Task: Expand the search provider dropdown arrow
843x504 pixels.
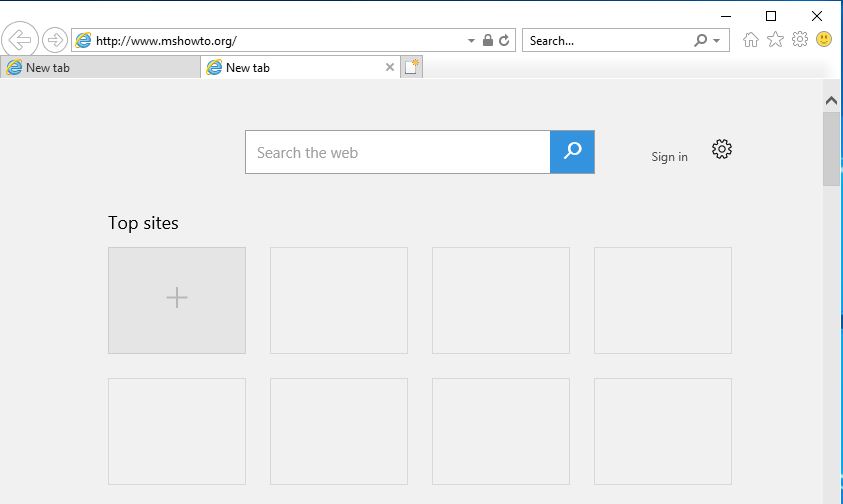Action: click(716, 41)
